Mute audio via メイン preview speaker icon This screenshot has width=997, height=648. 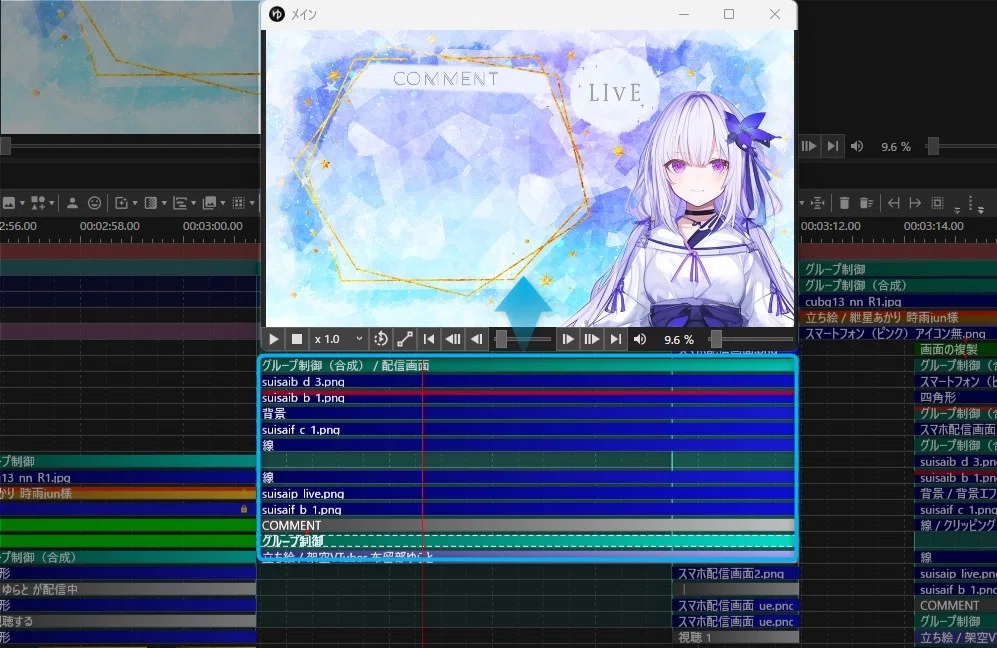pyautogui.click(x=640, y=339)
